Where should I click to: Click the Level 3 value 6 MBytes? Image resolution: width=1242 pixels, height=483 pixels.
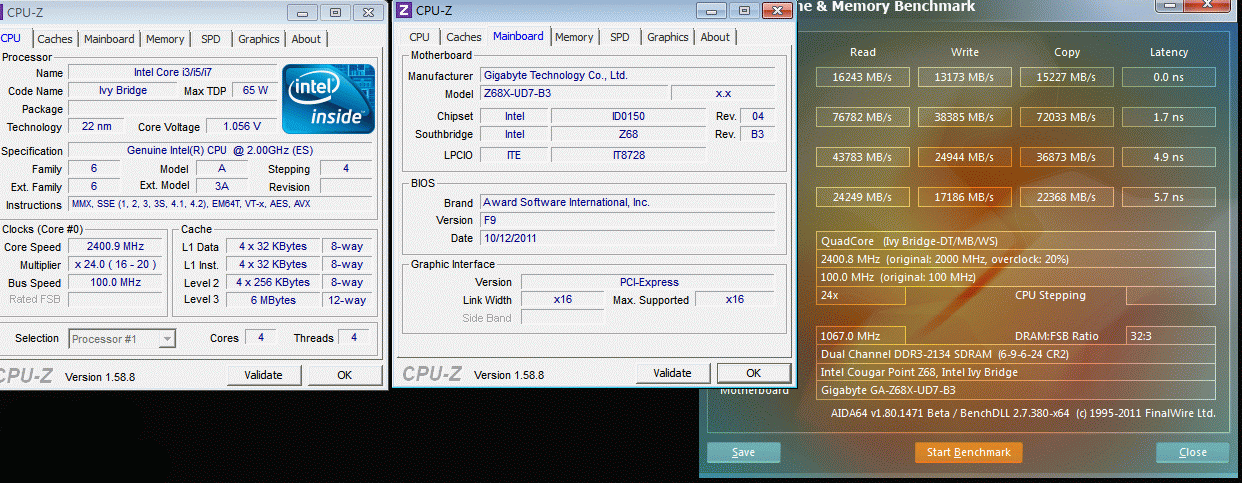(273, 300)
